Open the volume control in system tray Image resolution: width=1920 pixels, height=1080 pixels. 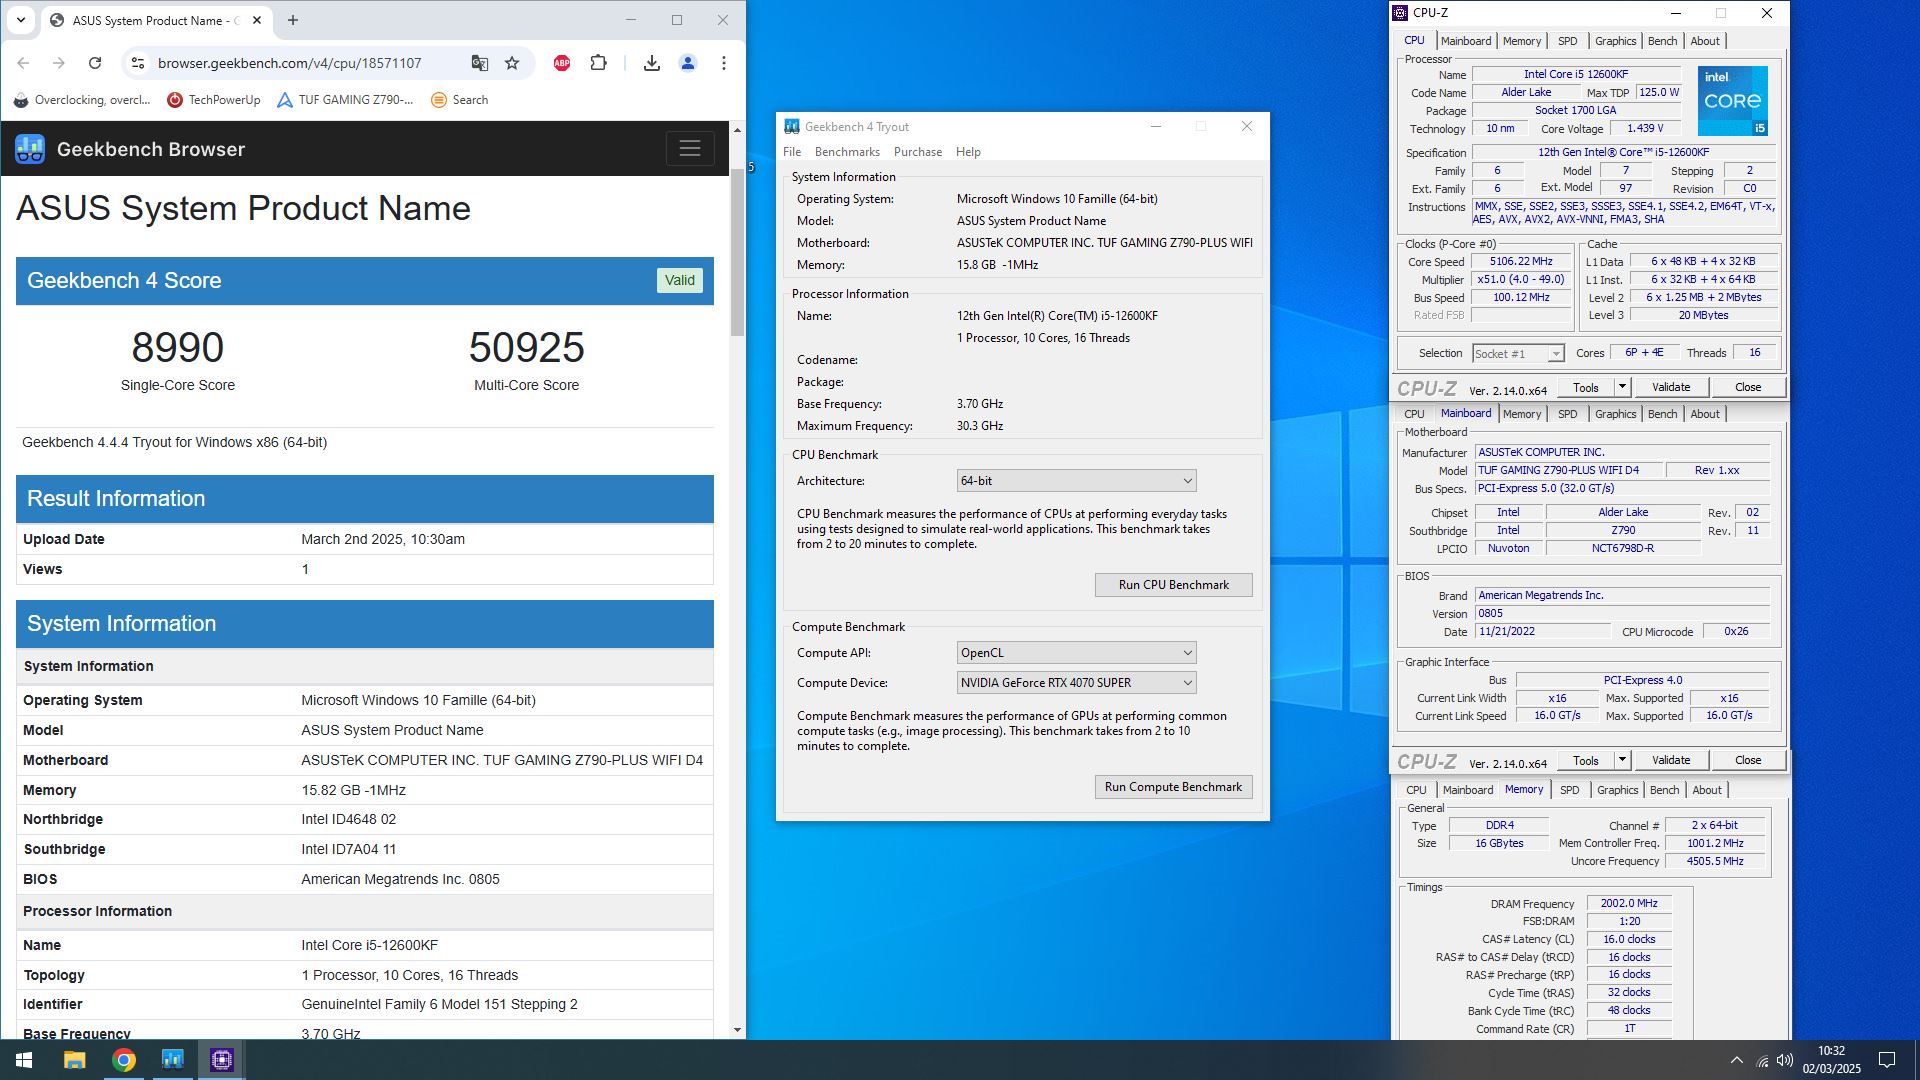coord(1785,1060)
